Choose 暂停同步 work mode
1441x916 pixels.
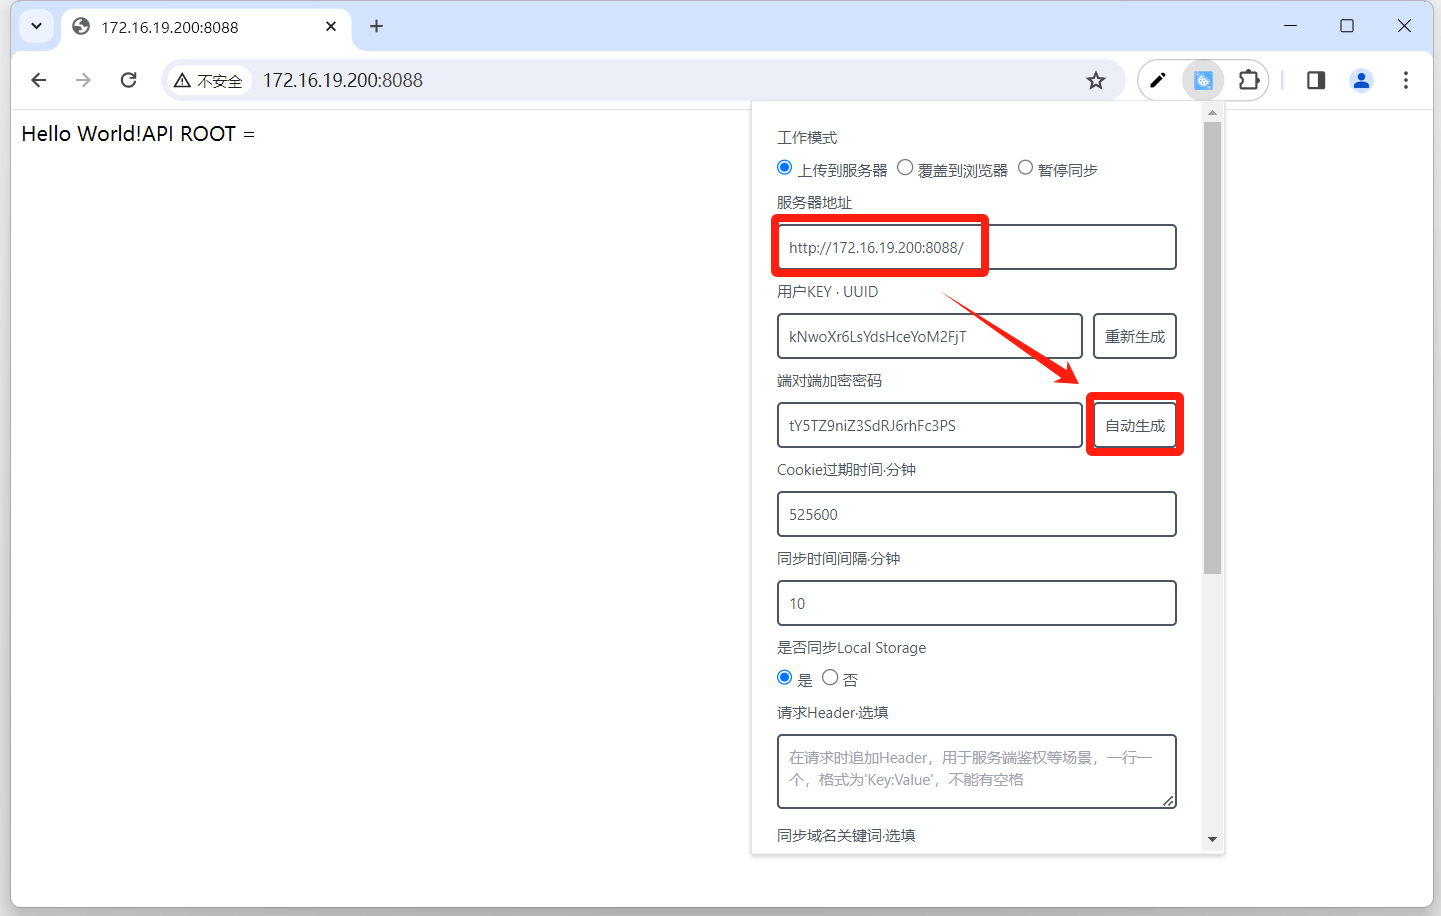1025,168
